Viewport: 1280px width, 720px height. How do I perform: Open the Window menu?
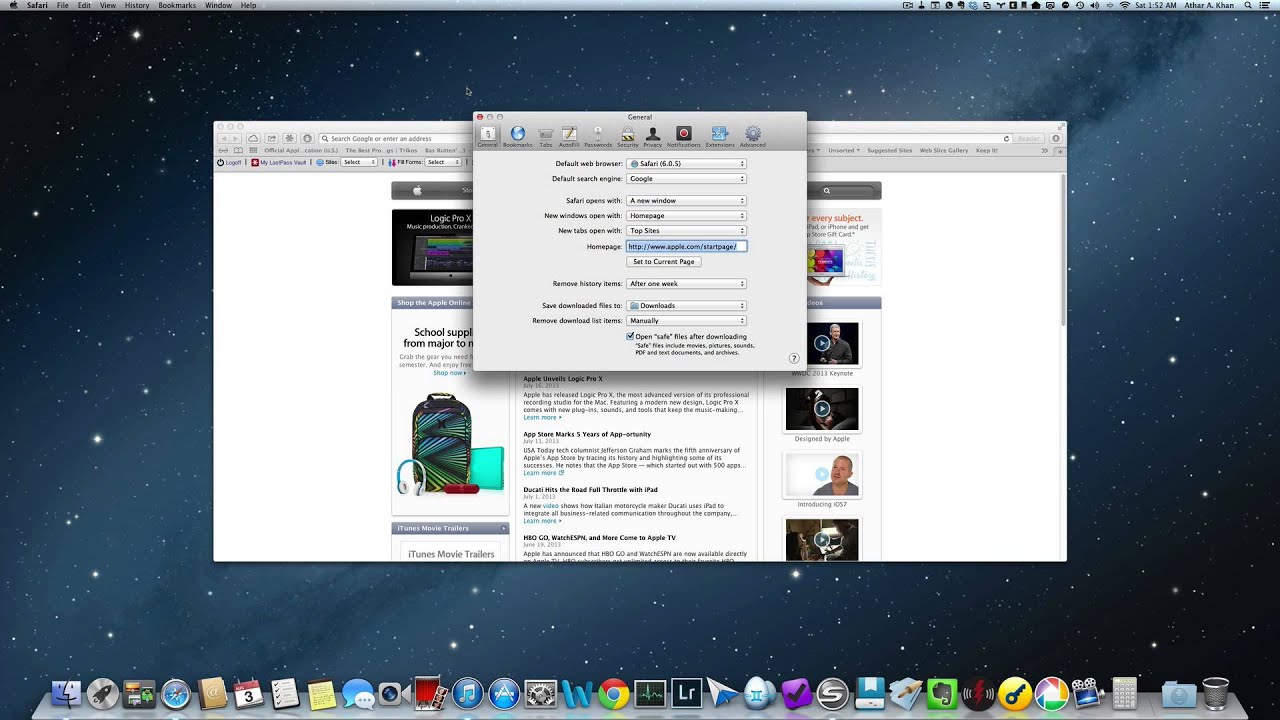coord(218,5)
